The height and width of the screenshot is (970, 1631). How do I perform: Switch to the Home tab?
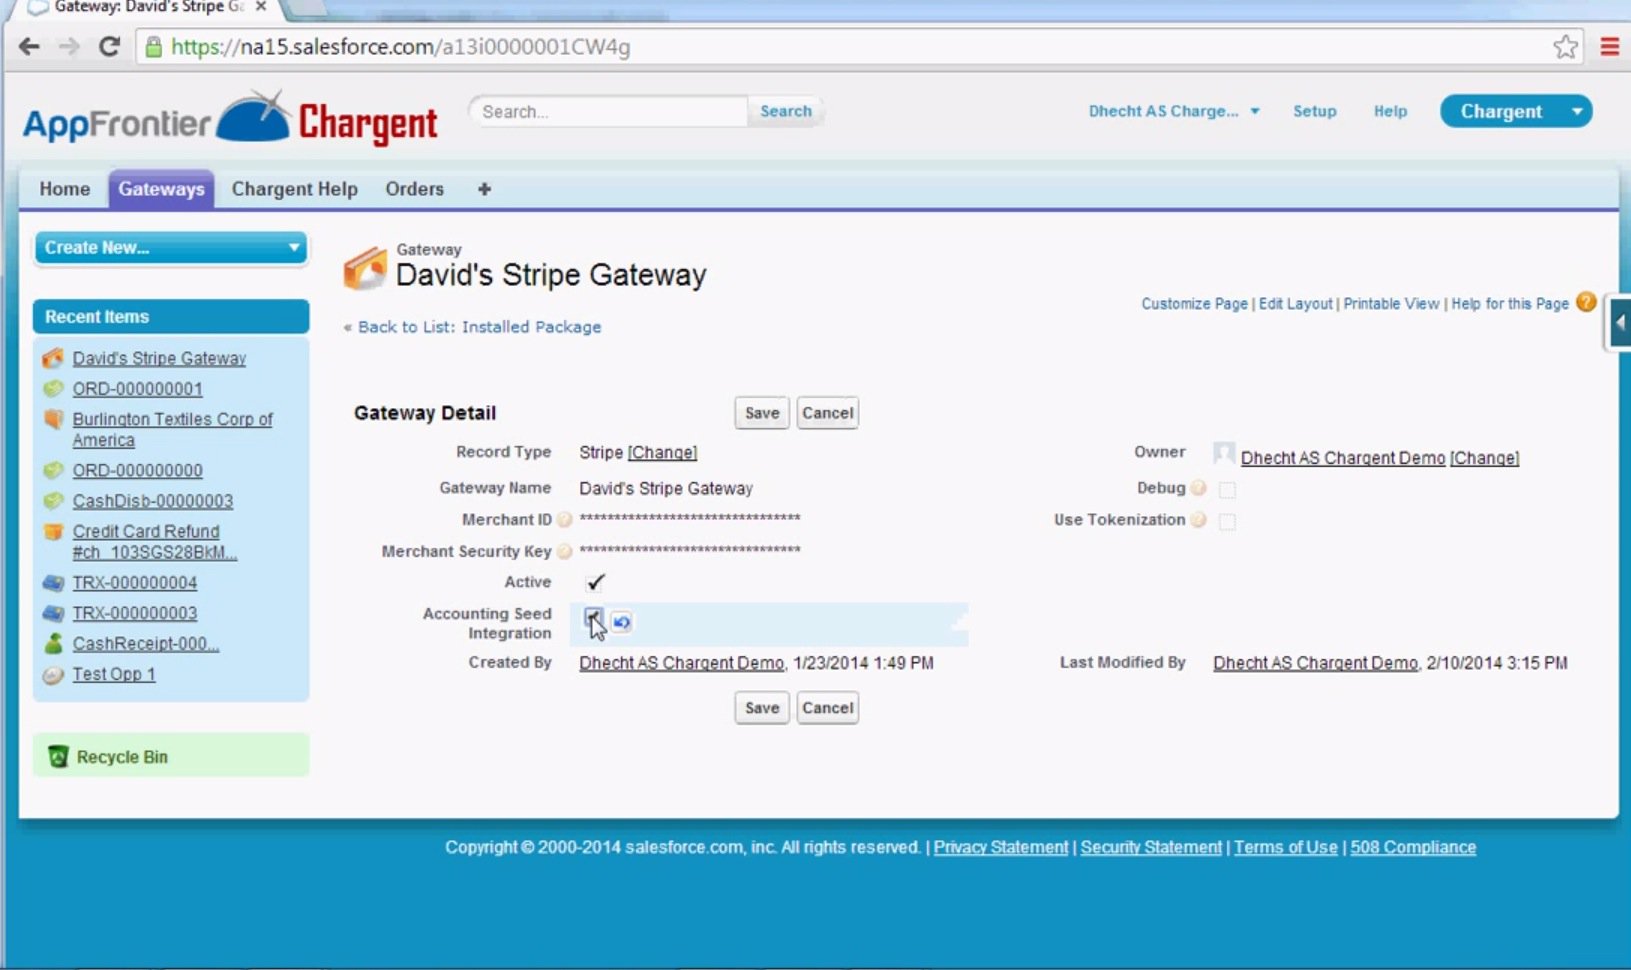(65, 189)
